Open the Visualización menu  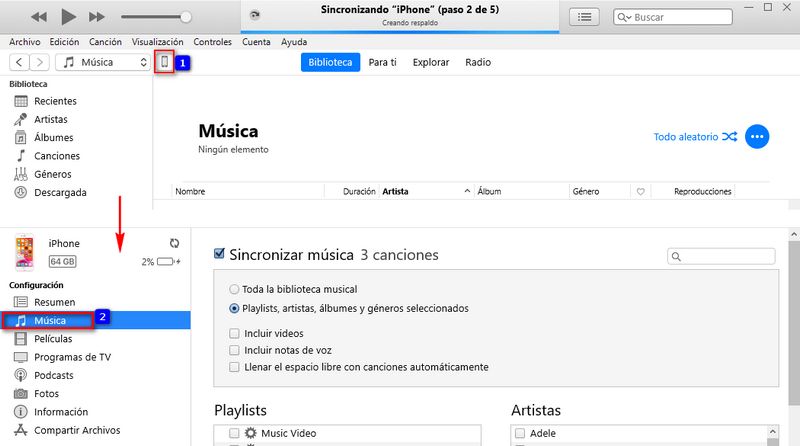click(x=157, y=42)
